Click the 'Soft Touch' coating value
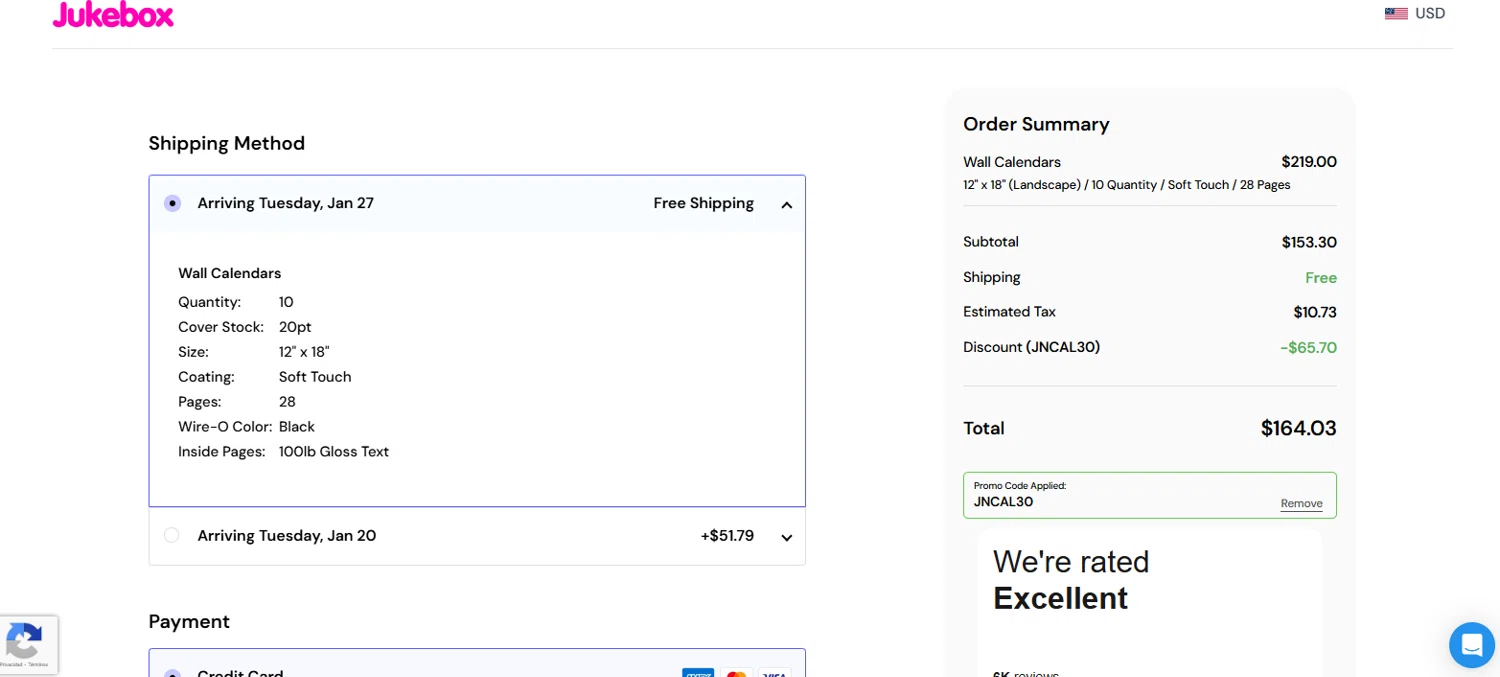Screen dimensions: 1500x677 click(x=315, y=377)
